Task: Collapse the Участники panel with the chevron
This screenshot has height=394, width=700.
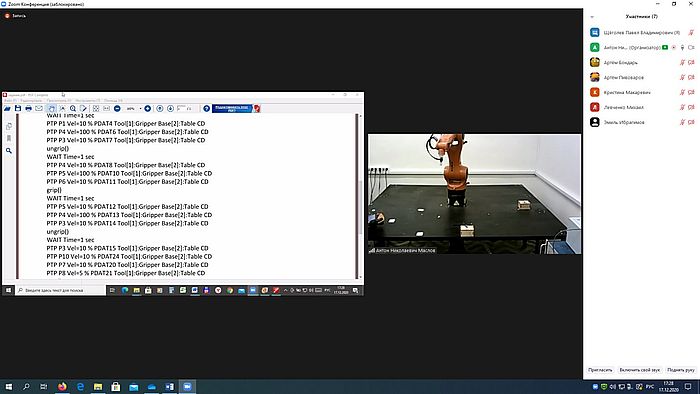Action: tap(592, 17)
